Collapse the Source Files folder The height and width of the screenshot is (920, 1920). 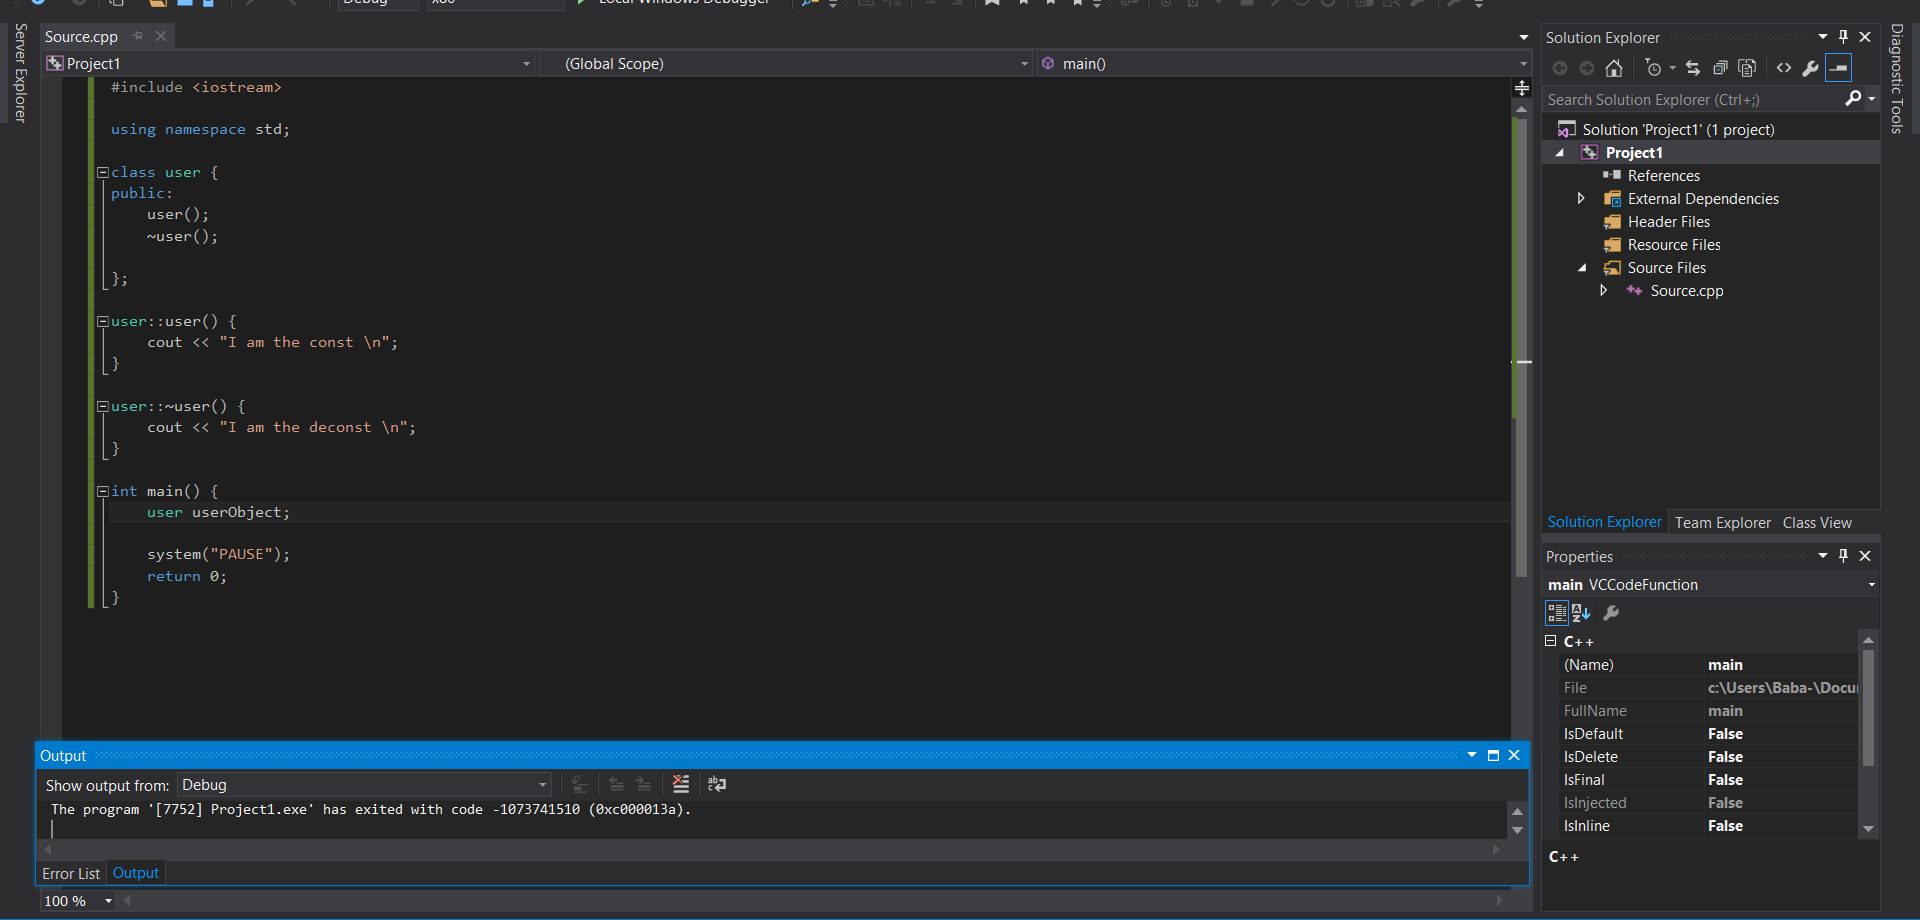coord(1582,268)
